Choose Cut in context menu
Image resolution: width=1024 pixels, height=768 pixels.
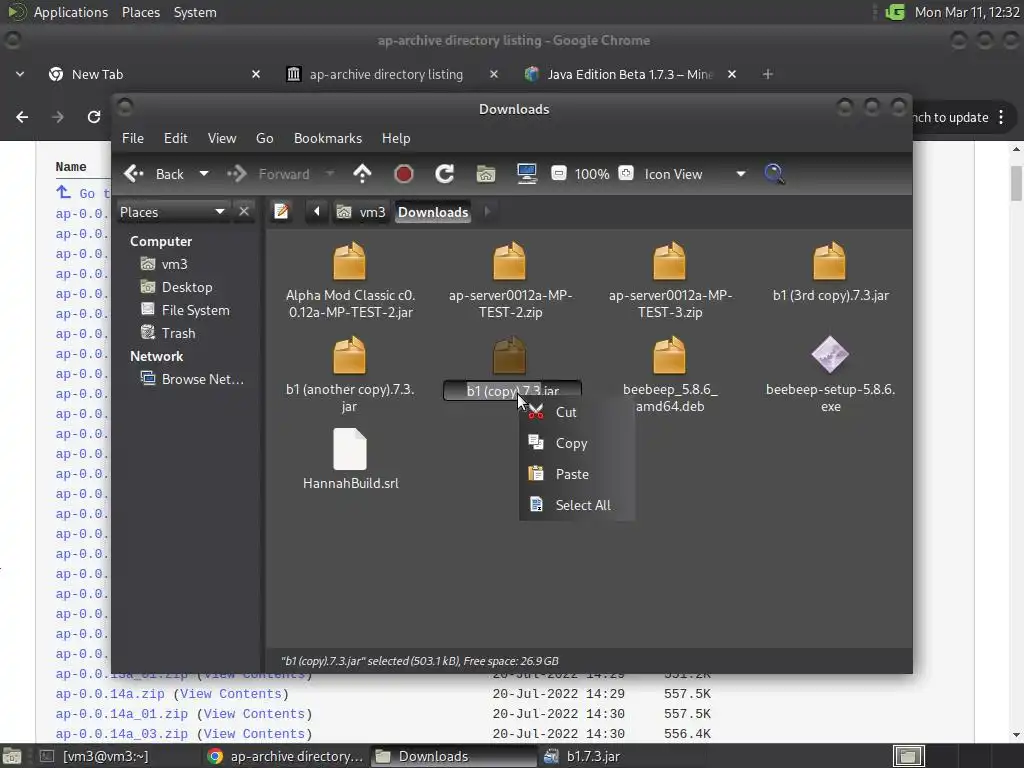coord(566,412)
